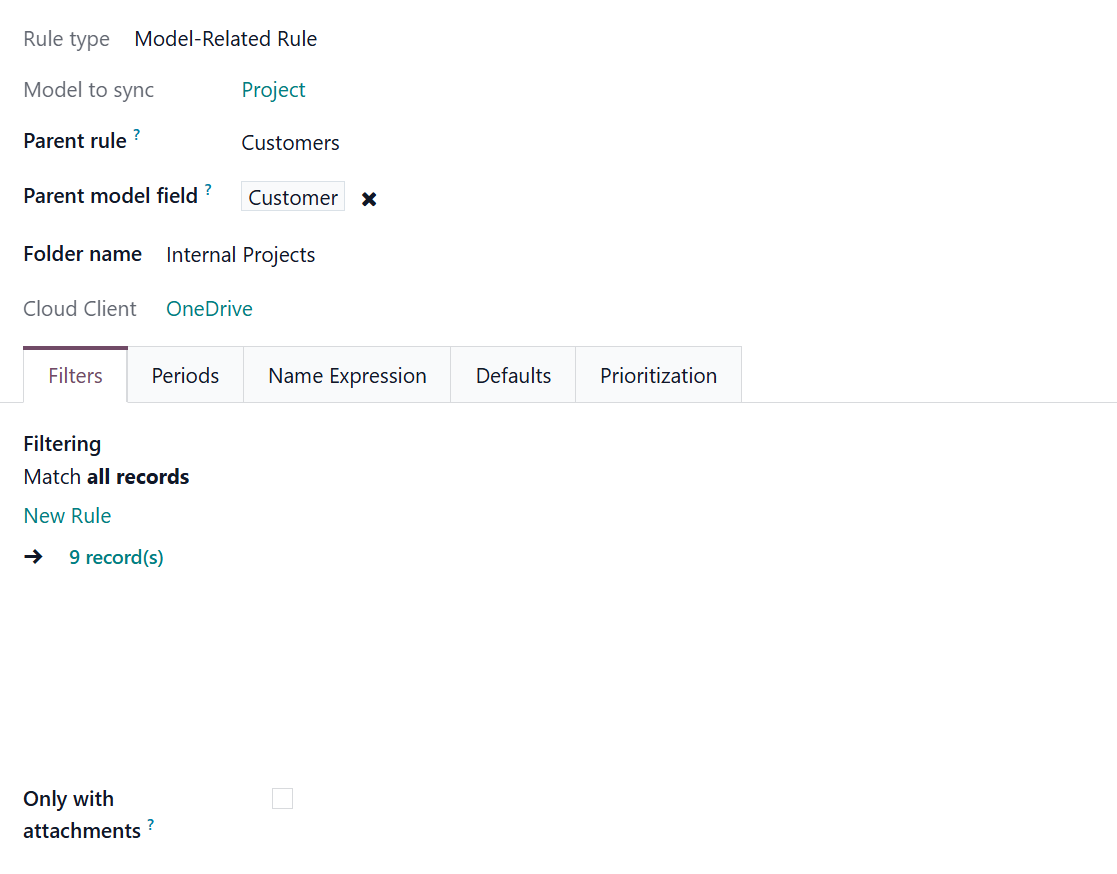
Task: Open the OneDrive cloud client link
Action: (x=209, y=309)
